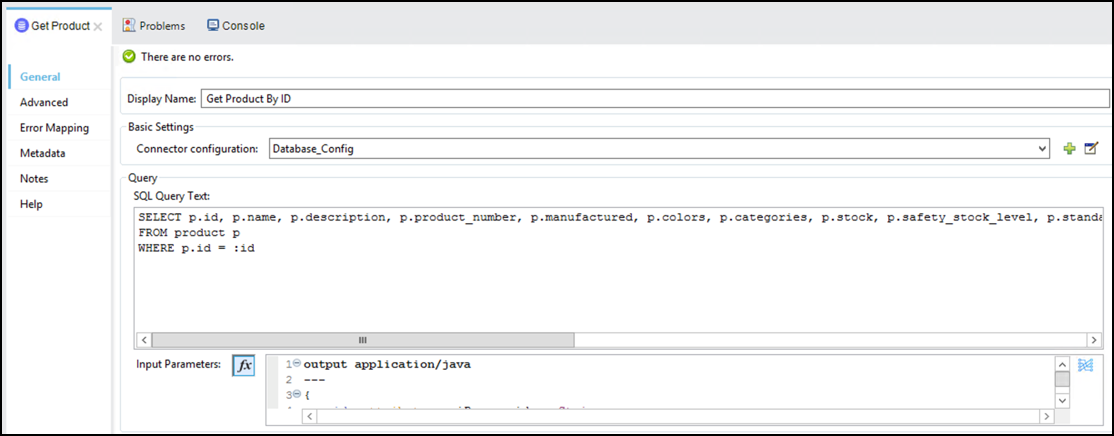This screenshot has height=436, width=1114.
Task: Click up arrow of Input Parameters scrollbar
Action: [1062, 363]
